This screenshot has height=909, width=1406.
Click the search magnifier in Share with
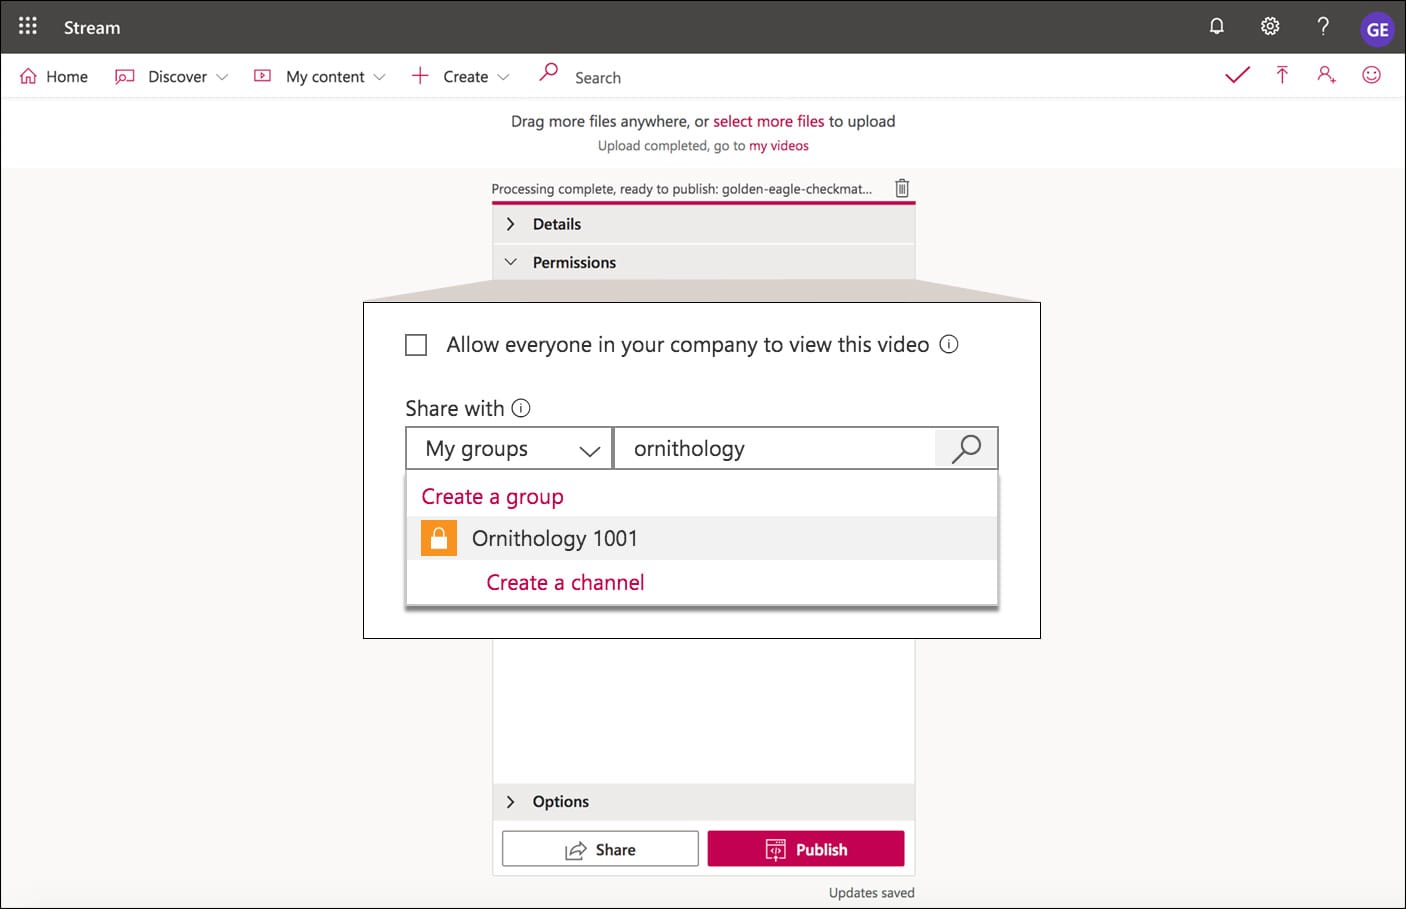965,449
